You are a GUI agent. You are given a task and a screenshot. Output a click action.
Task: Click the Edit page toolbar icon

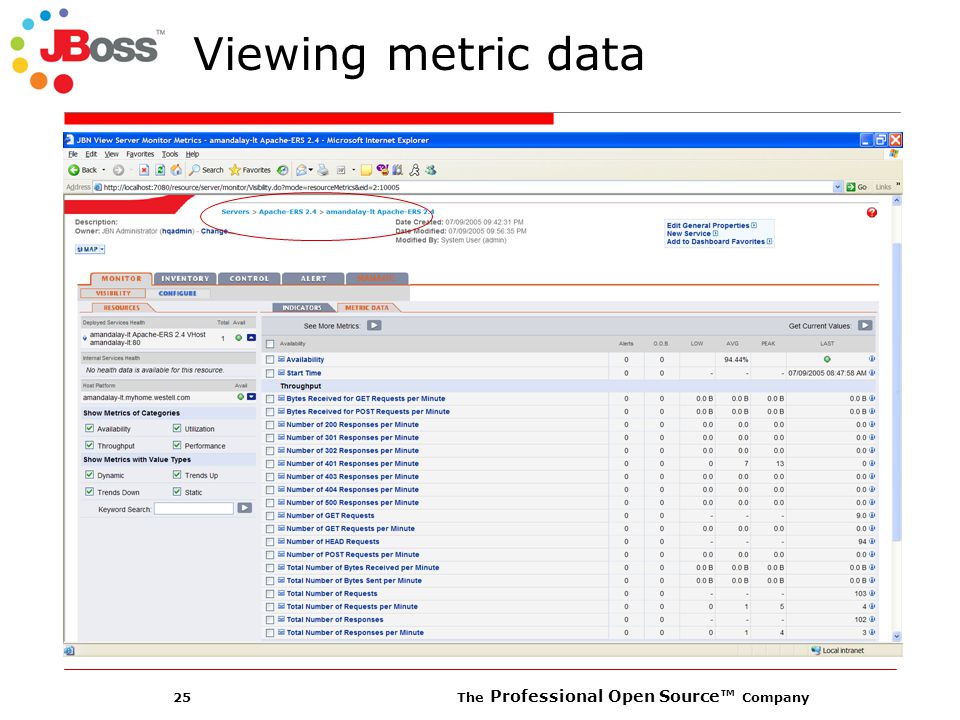coord(341,170)
